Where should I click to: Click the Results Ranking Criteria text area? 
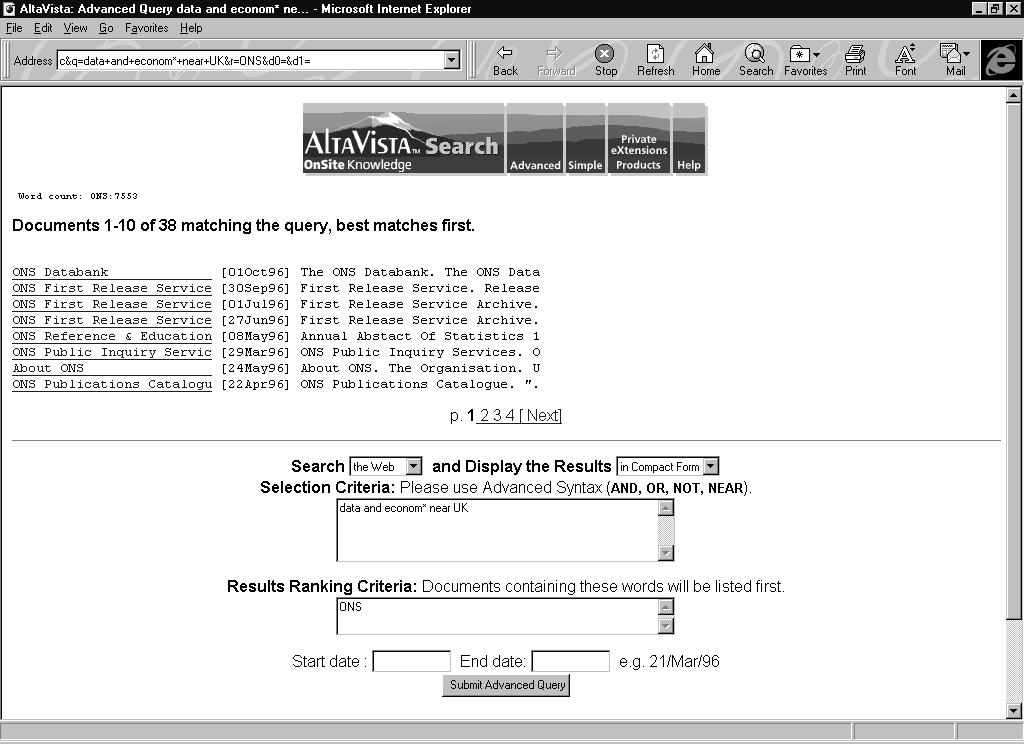pos(498,616)
